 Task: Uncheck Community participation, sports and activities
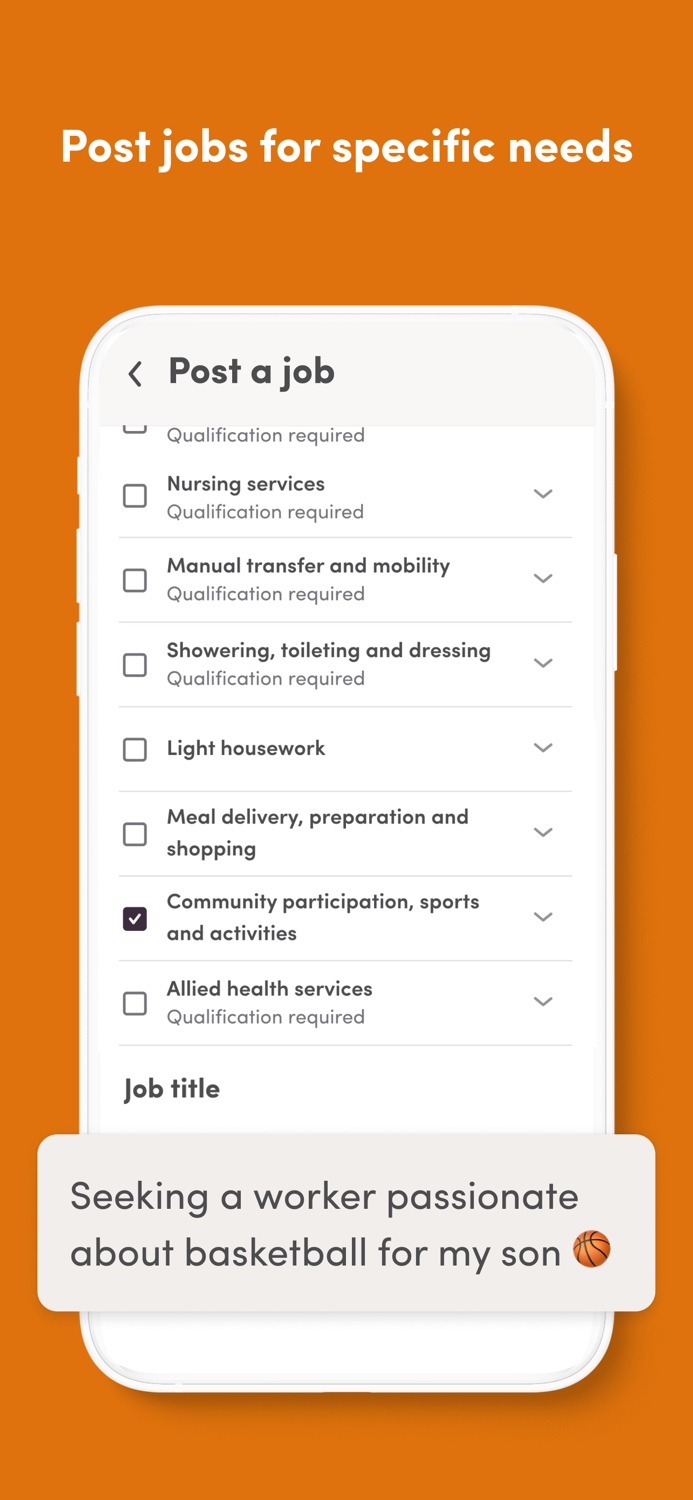tap(135, 918)
